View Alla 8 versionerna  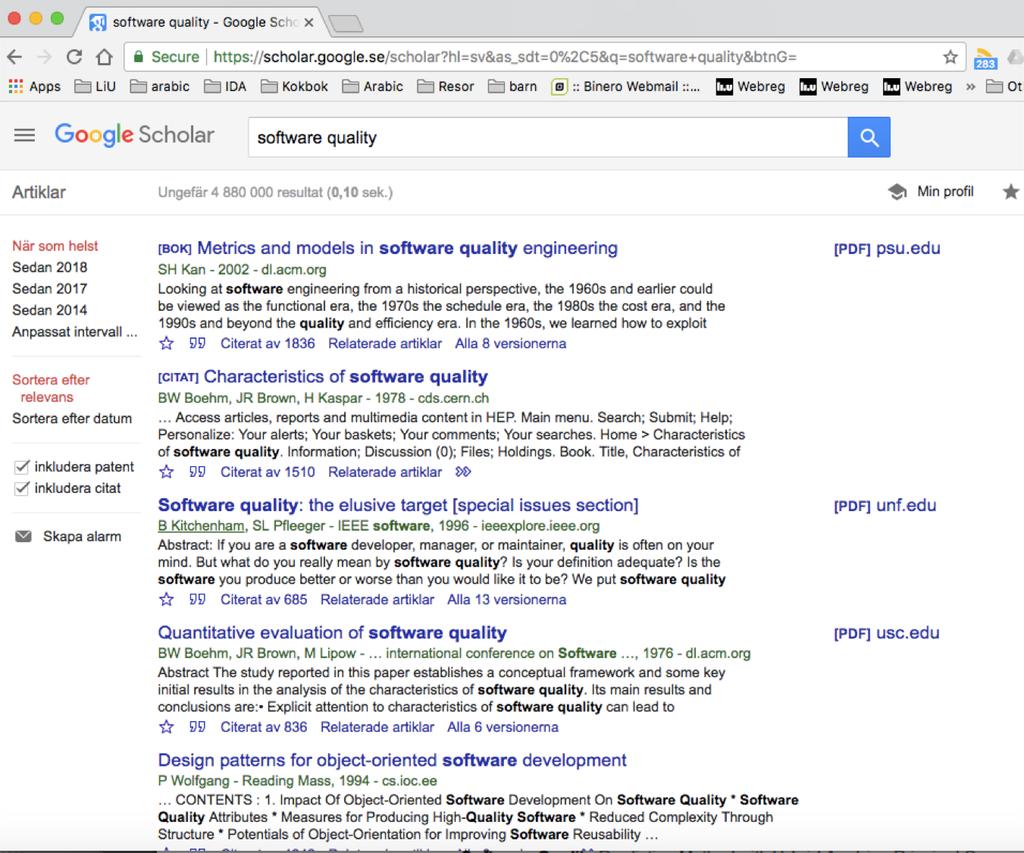[511, 344]
